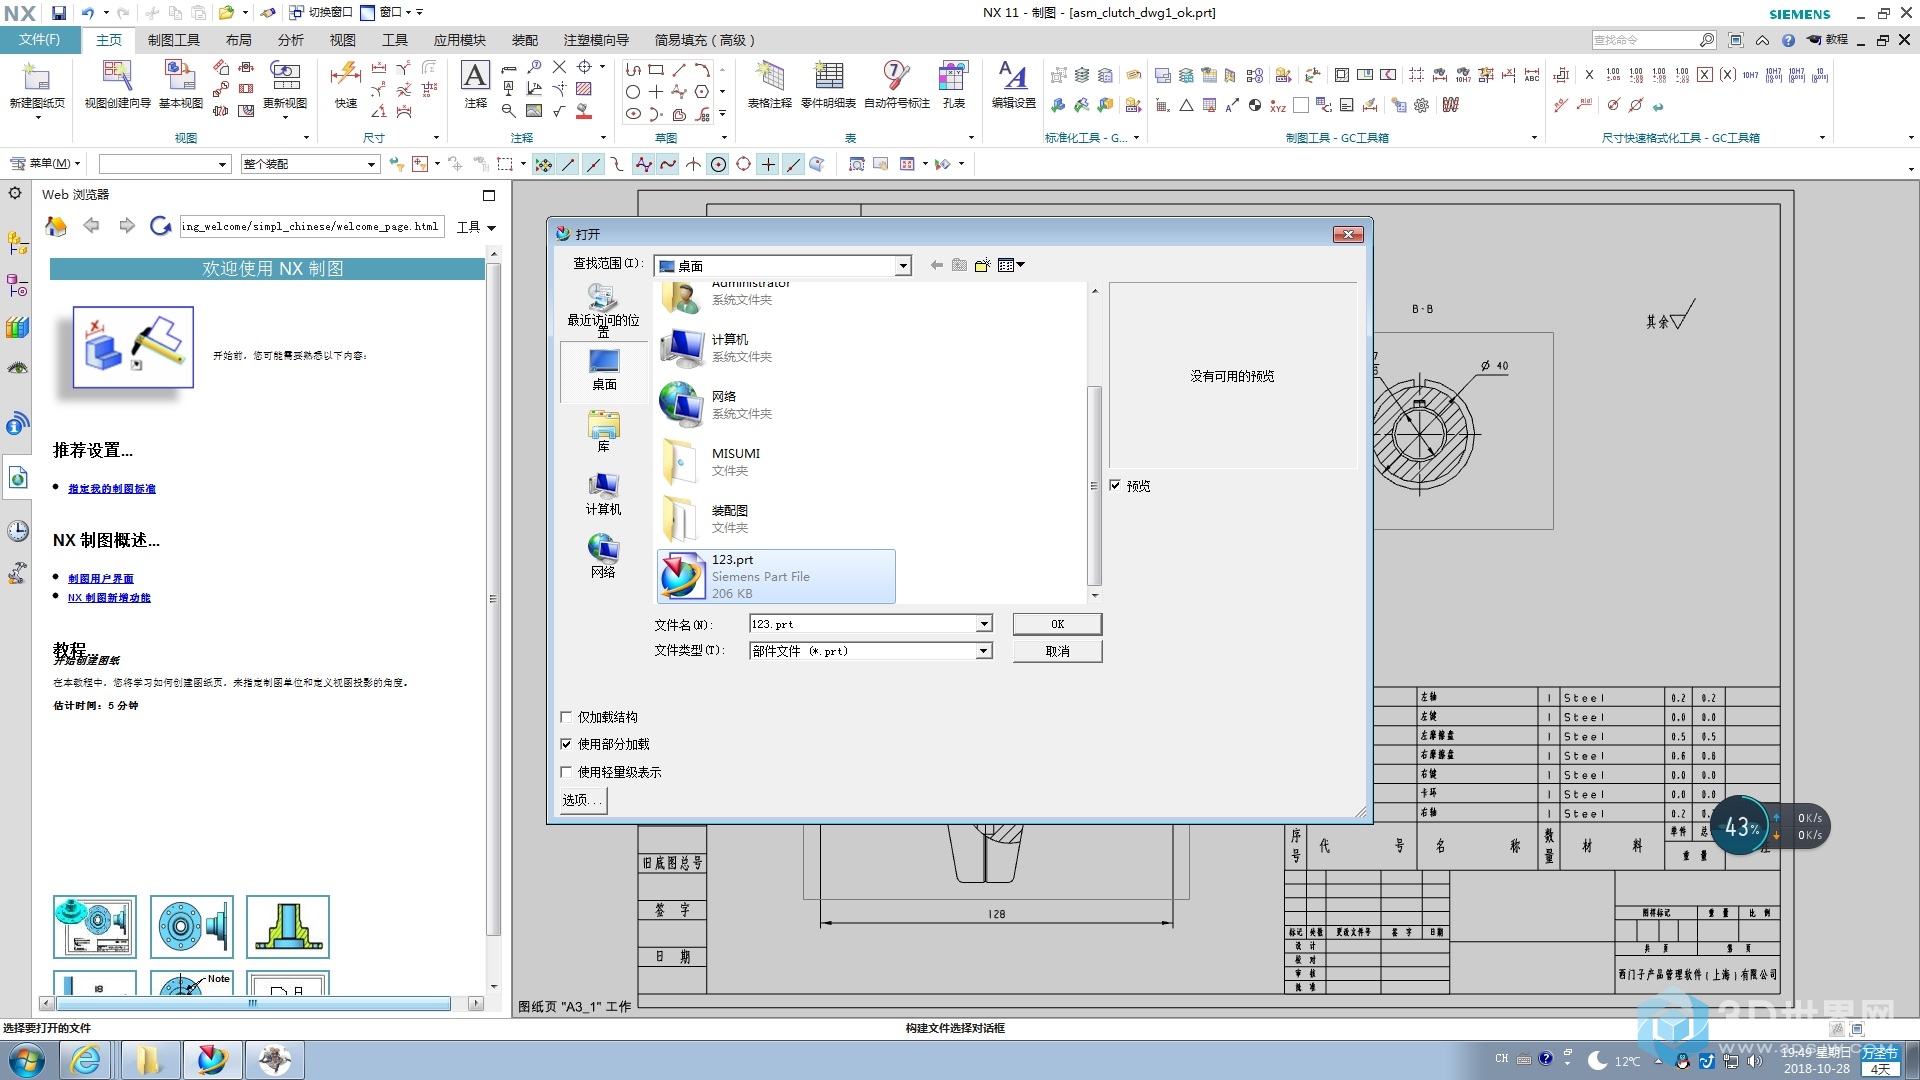This screenshot has width=1920, height=1080.
Task: Enable Use Lightweight Representations (使用轻量级表示)
Action: point(566,772)
